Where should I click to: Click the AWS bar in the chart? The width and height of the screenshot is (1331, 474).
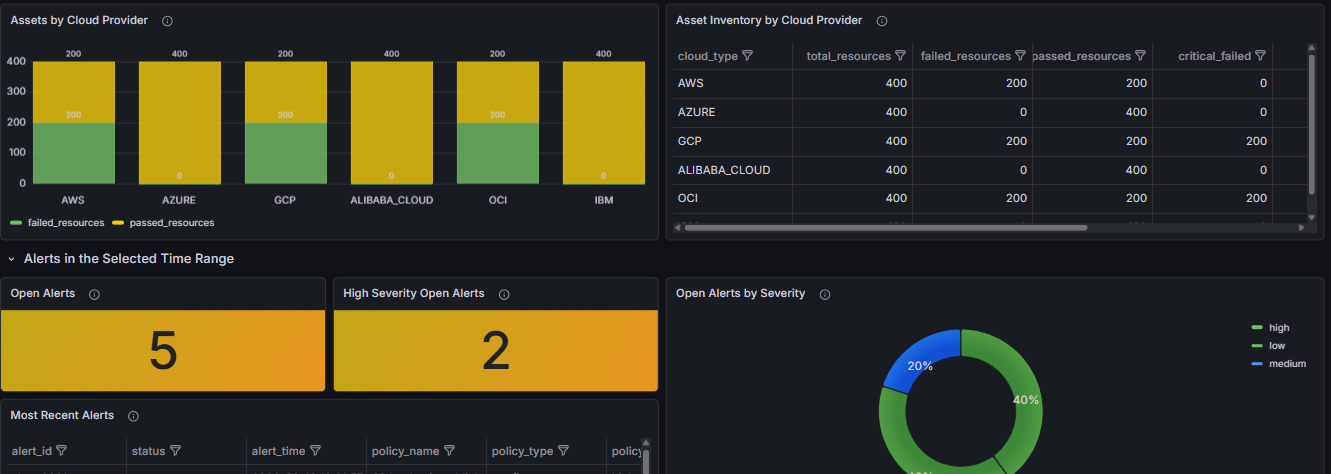coord(73,123)
